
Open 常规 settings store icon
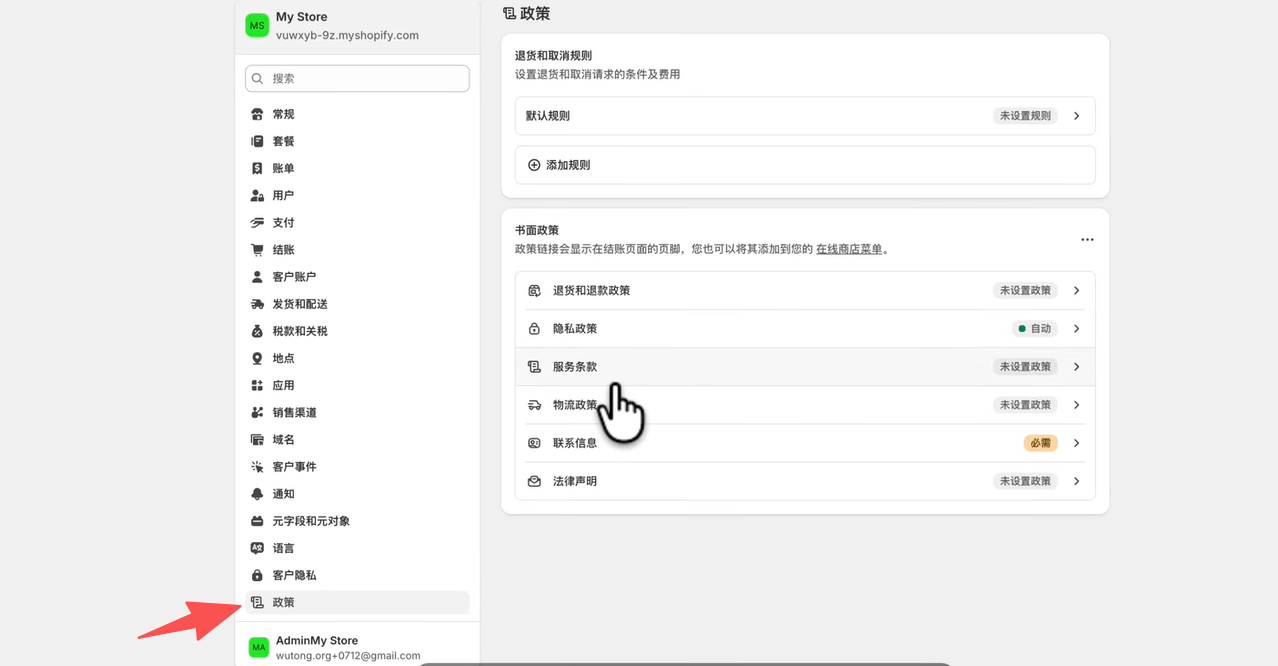coord(257,114)
